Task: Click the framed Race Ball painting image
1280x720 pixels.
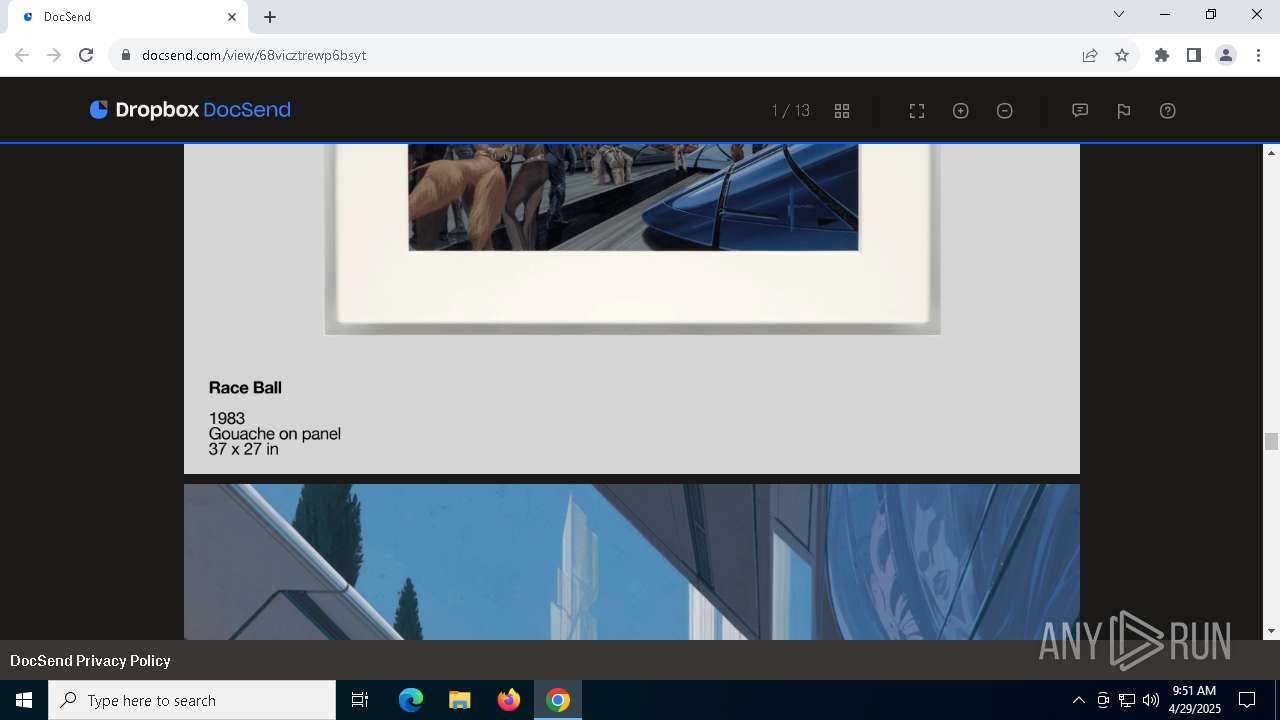Action: (x=633, y=238)
